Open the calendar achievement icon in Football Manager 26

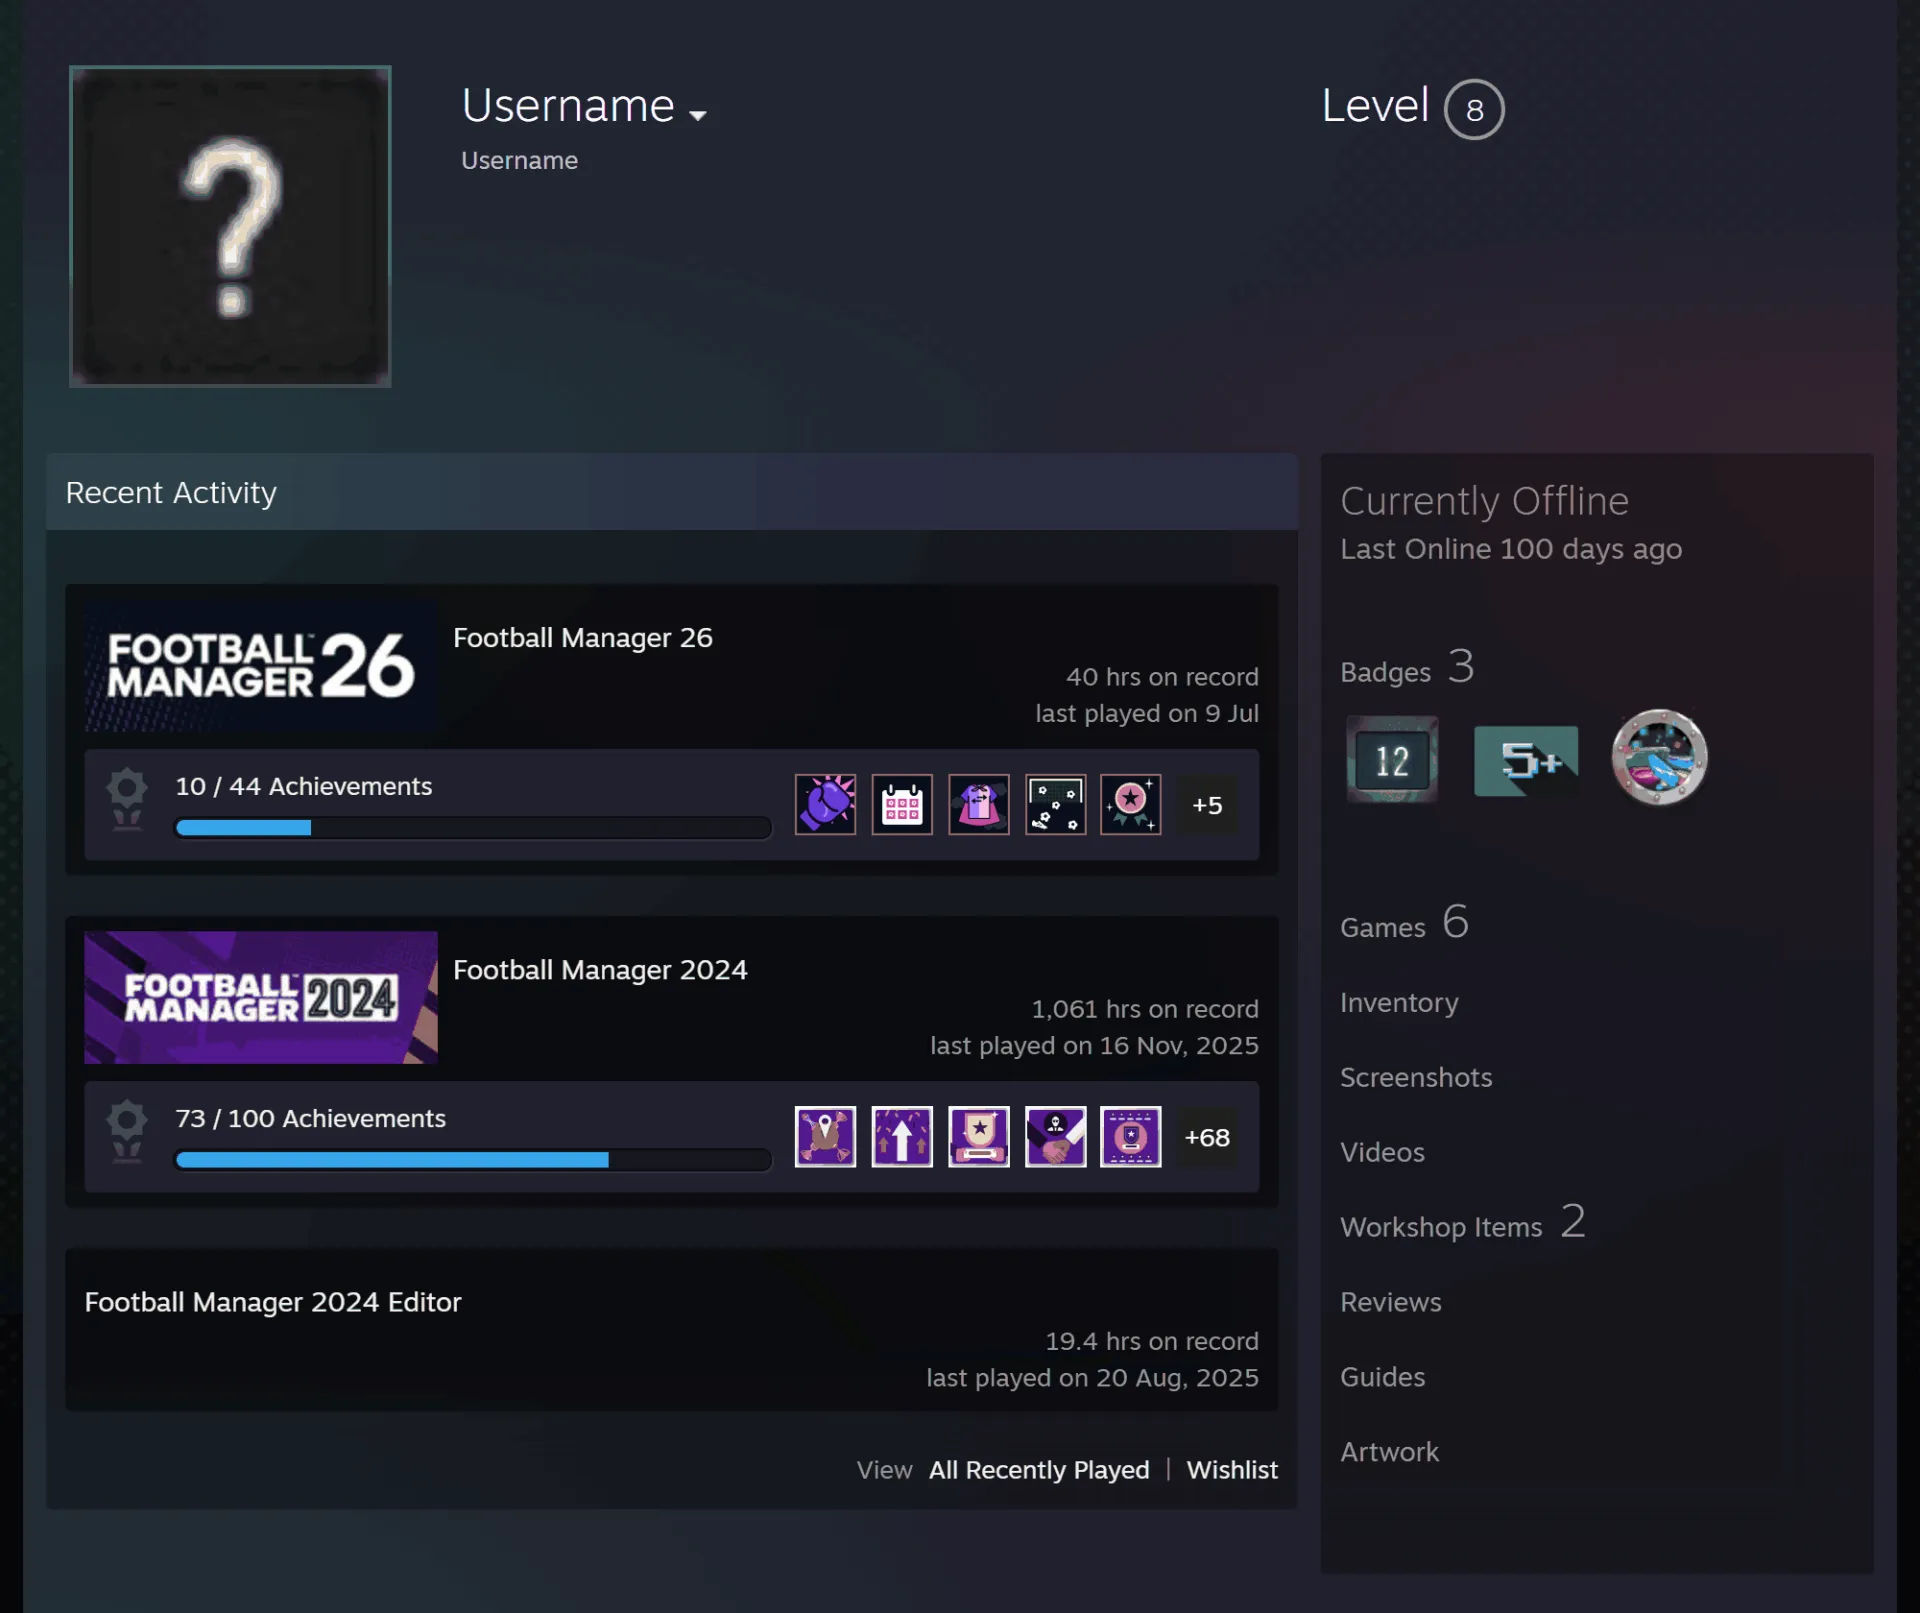(902, 804)
